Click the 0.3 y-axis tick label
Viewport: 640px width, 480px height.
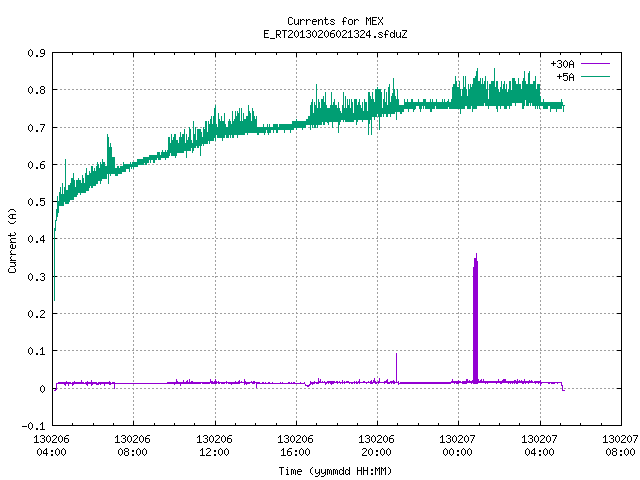(x=36, y=277)
